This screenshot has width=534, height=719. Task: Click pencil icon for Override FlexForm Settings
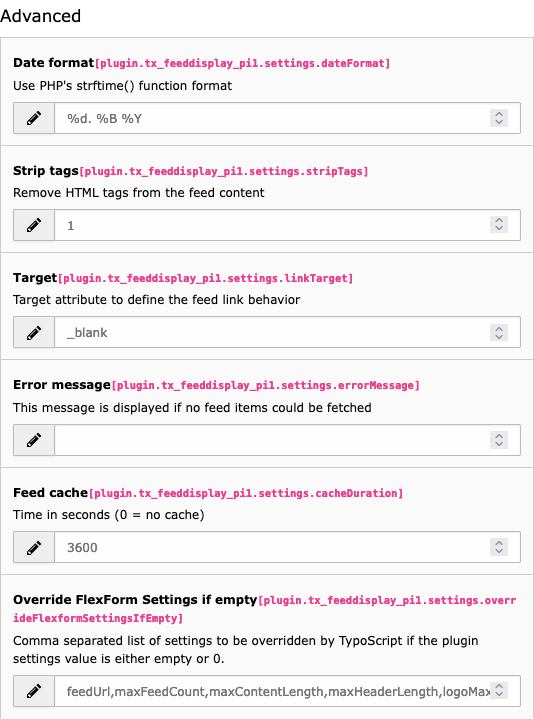(x=34, y=691)
